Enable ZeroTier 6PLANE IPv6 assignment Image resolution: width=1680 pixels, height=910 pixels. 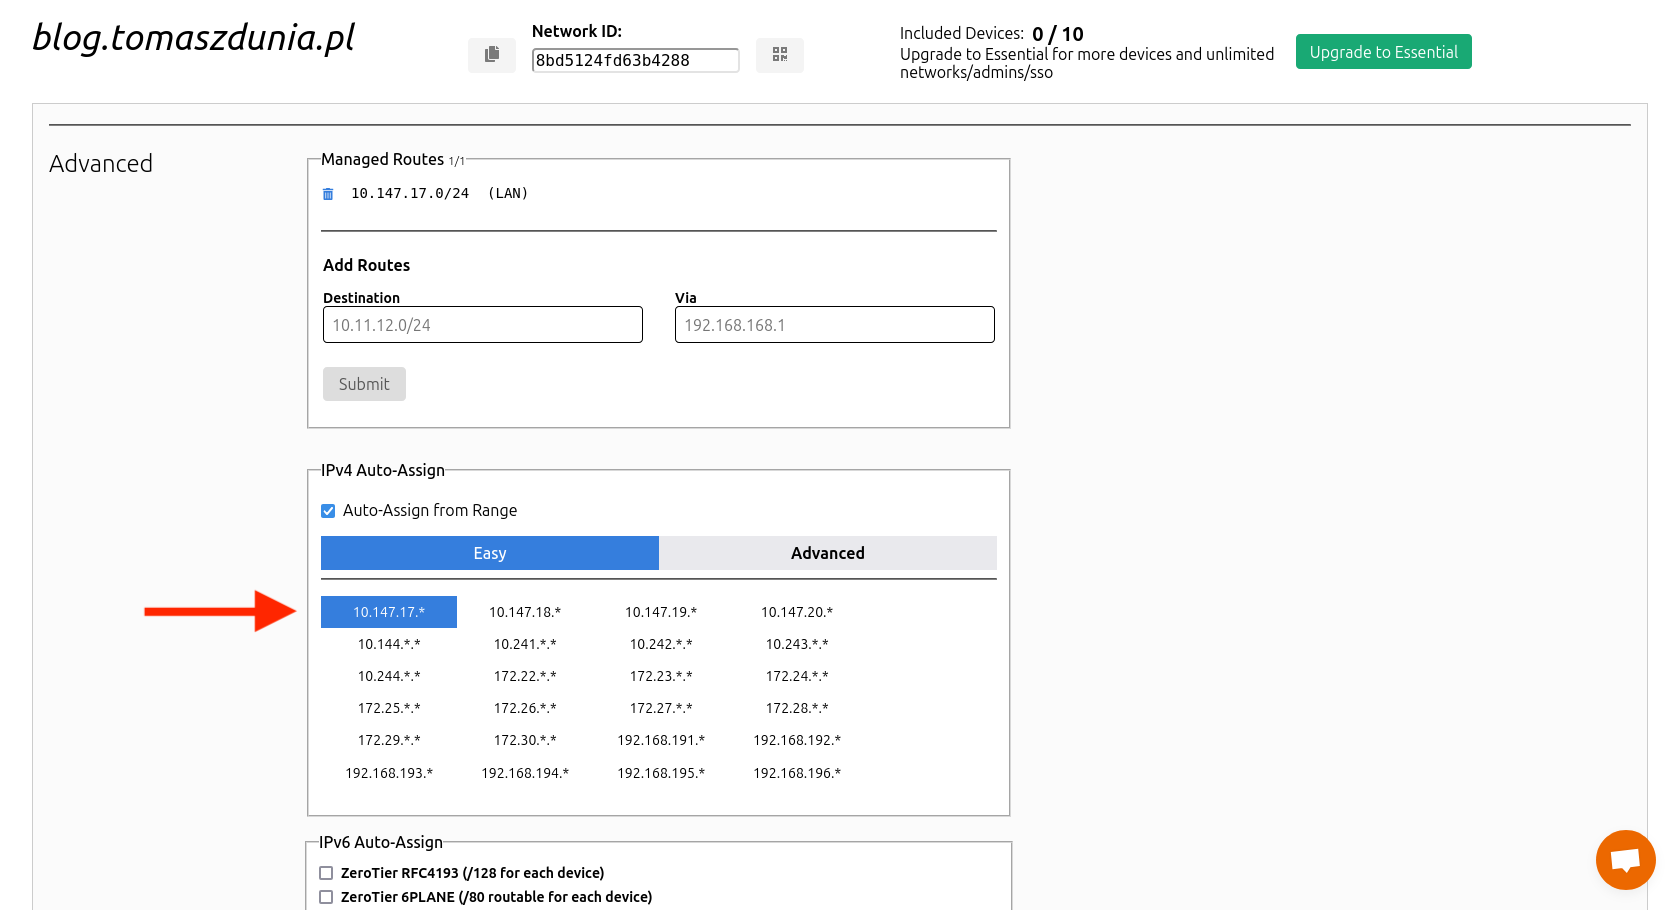pos(326,897)
